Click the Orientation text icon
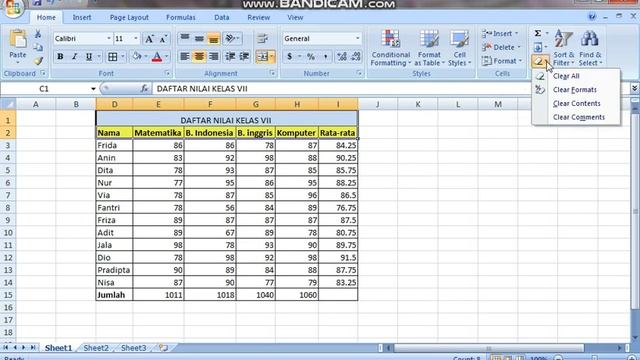Image resolution: width=640 pixels, height=360 pixels. (232, 38)
